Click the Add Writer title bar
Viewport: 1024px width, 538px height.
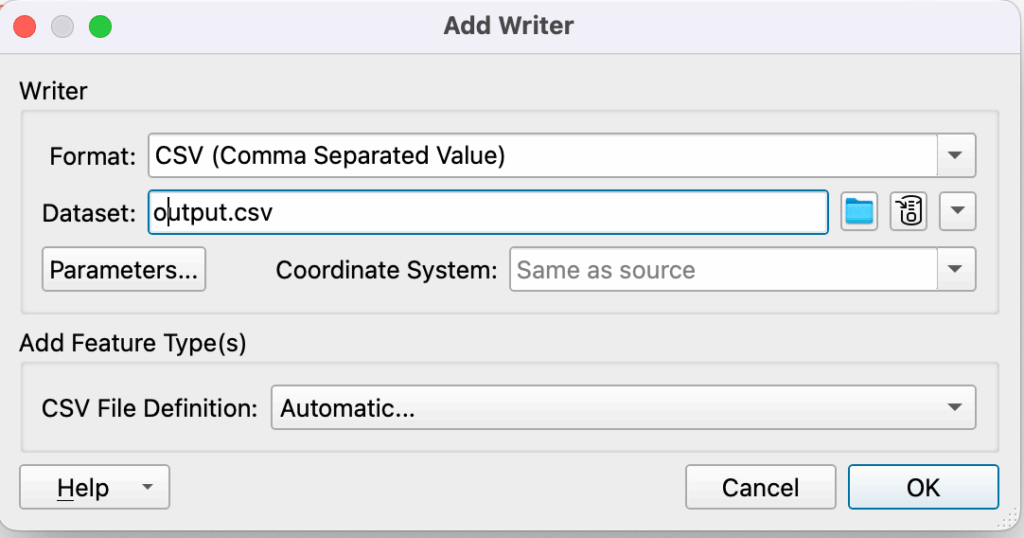(509, 26)
